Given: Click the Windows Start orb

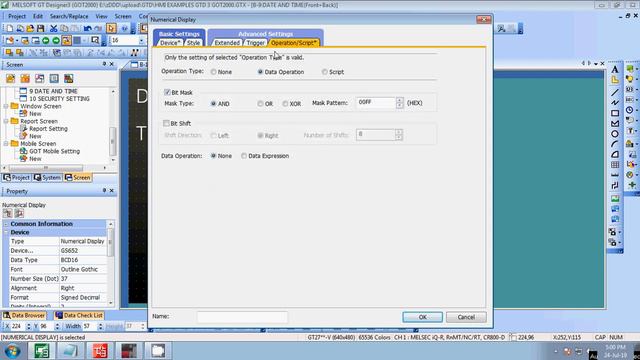Looking at the screenshot, I should tap(12, 351).
